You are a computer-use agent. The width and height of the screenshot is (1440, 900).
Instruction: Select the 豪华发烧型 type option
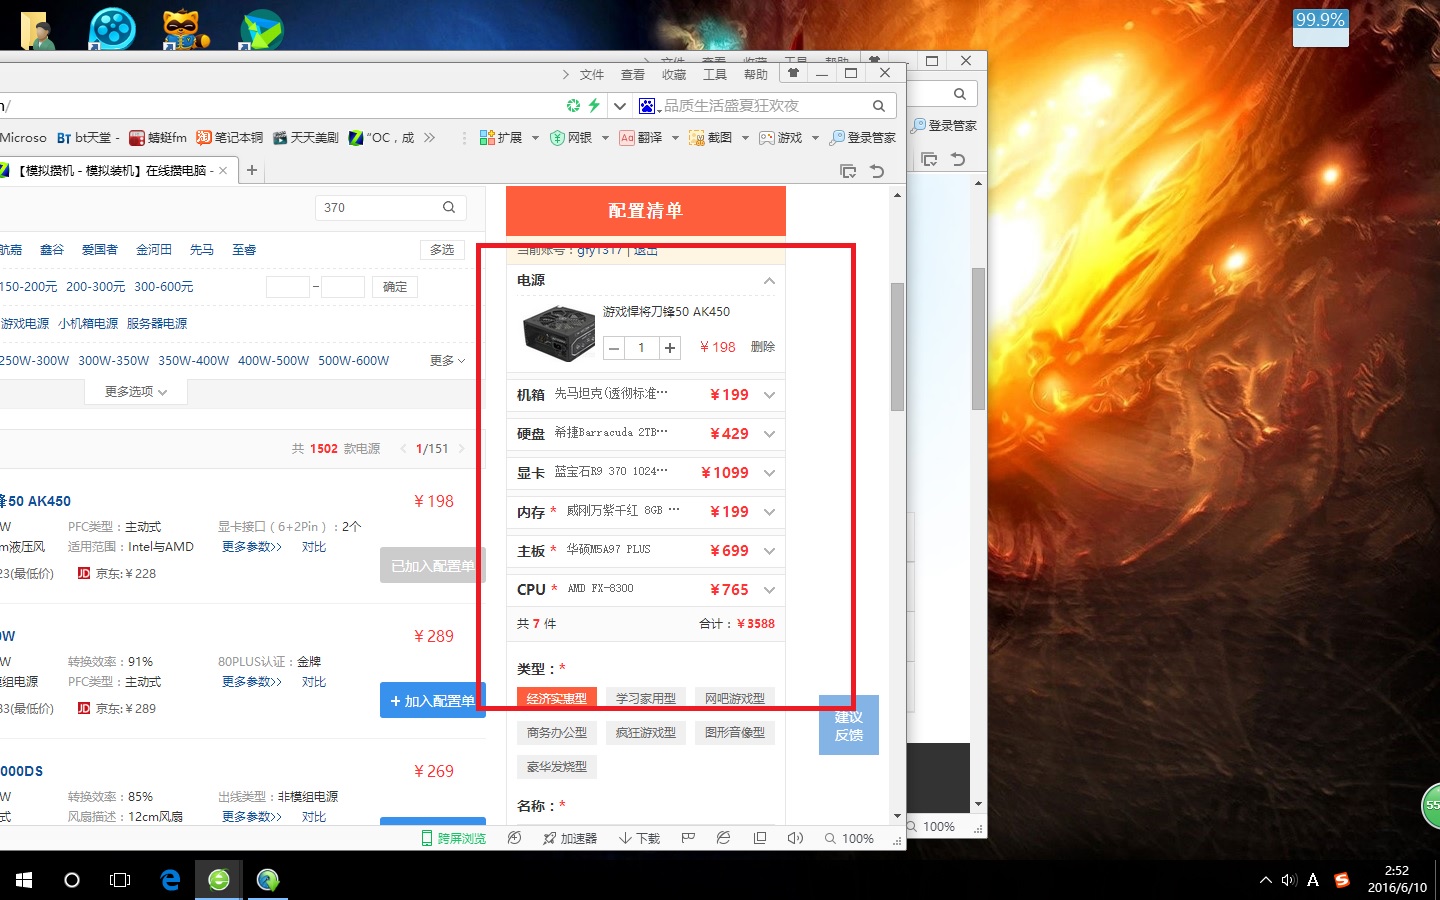(557, 767)
